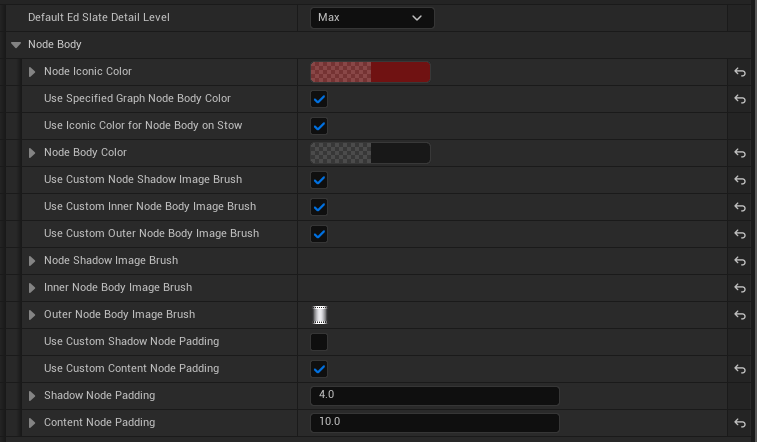Click the Shadow Node Padding value field
This screenshot has width=757, height=442.
[x=434, y=396]
